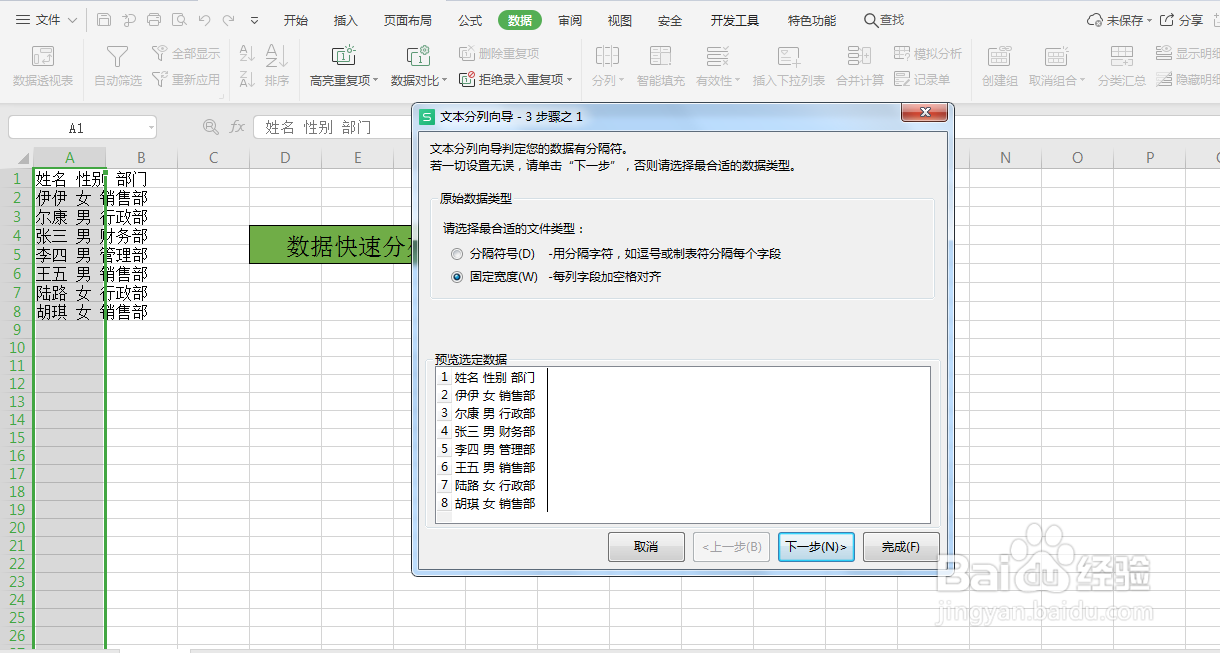Switch to the 视图 tab

tap(620, 20)
